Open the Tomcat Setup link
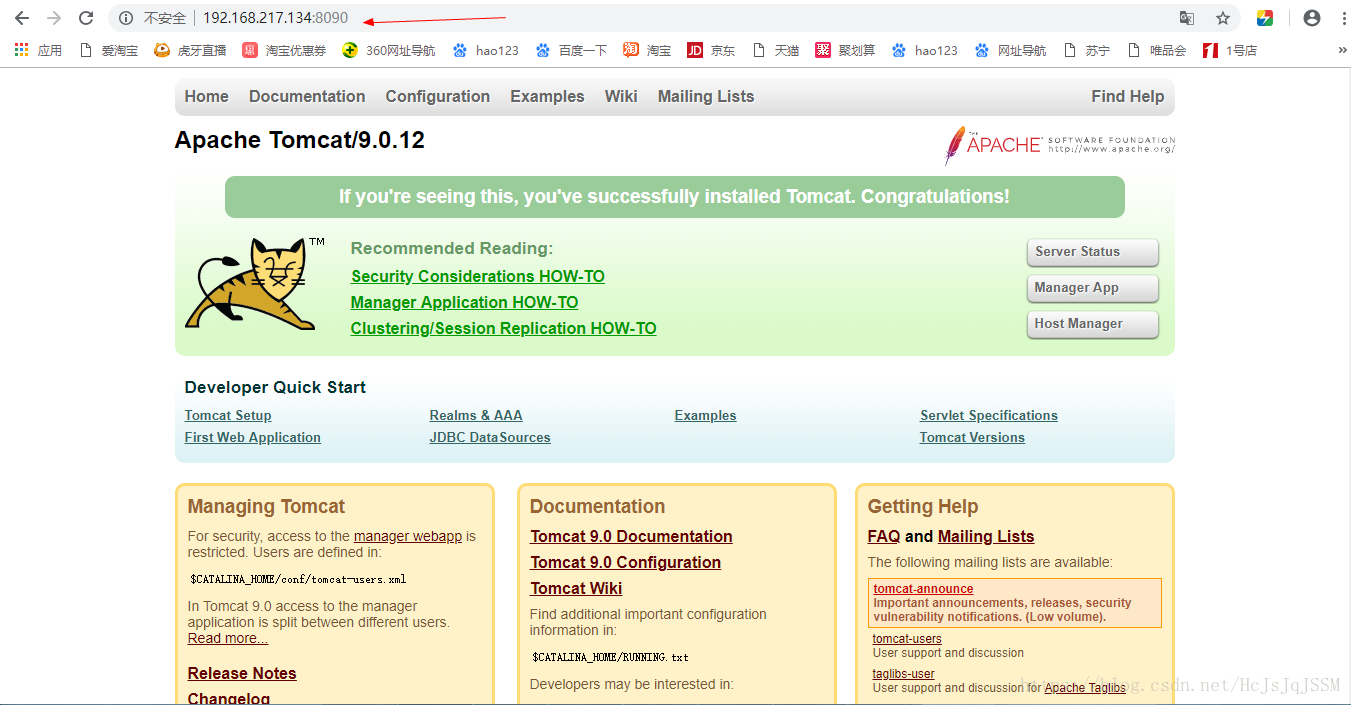This screenshot has height=705, width=1351. 228,415
